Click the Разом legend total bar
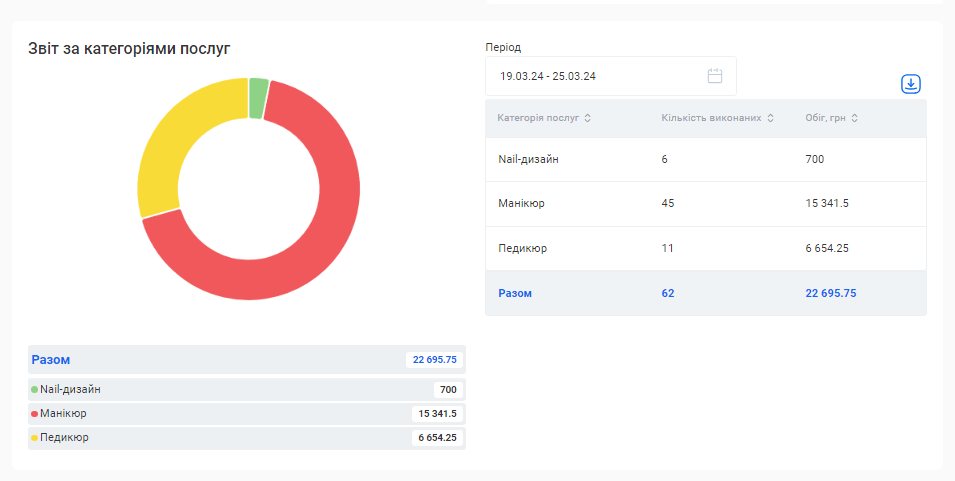 pyautogui.click(x=246, y=360)
